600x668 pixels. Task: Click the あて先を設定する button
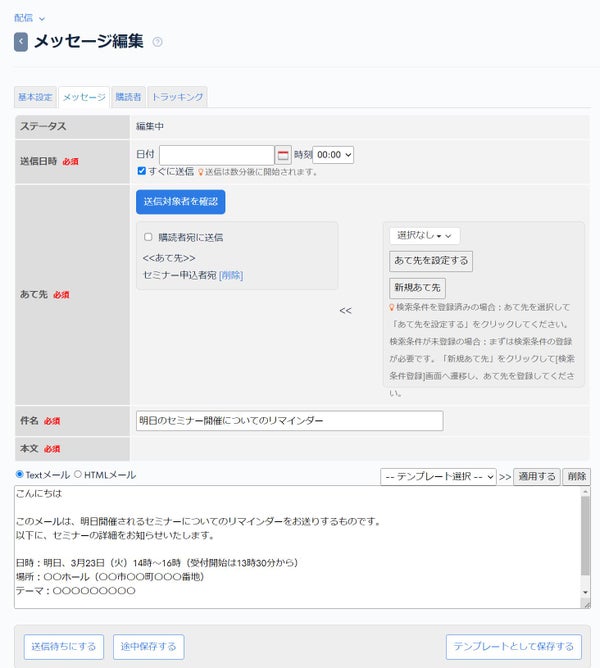coord(431,261)
